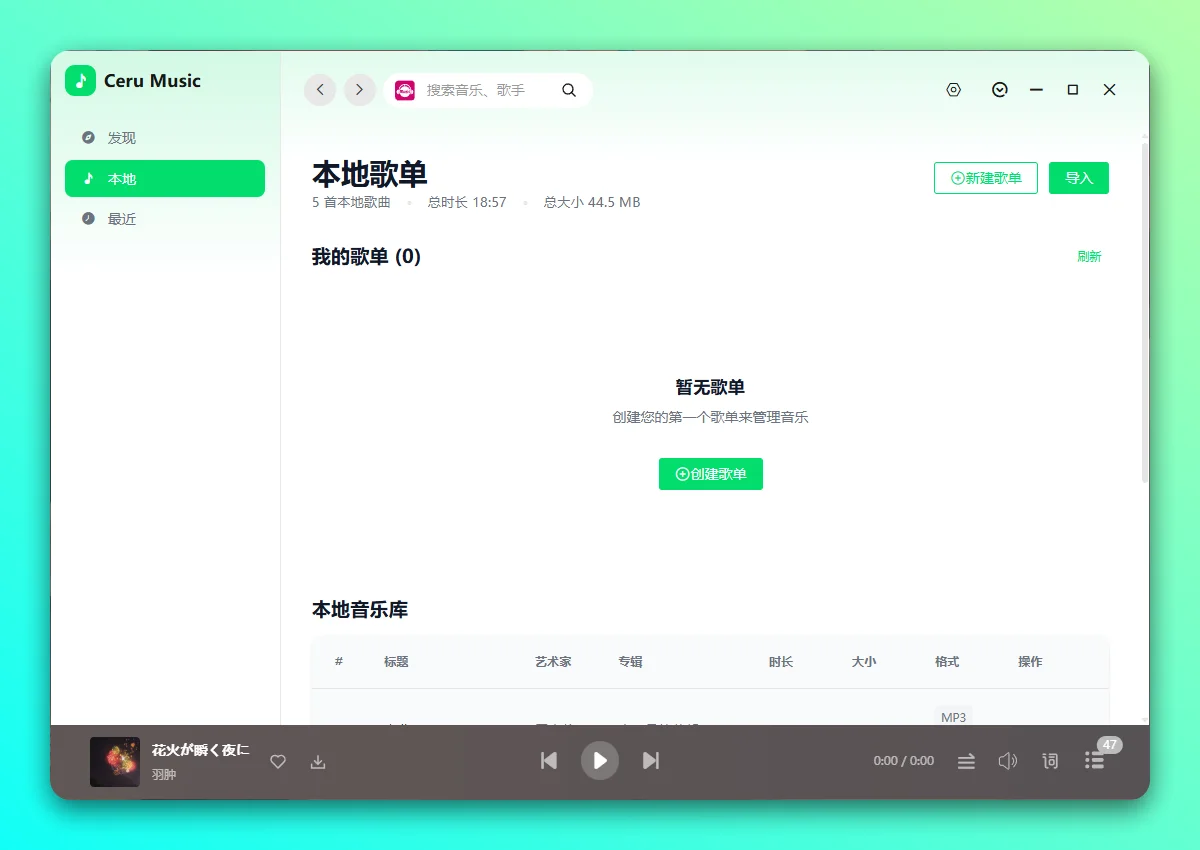
Task: Favorite the song 花火が瞬く夜に
Action: click(x=278, y=761)
